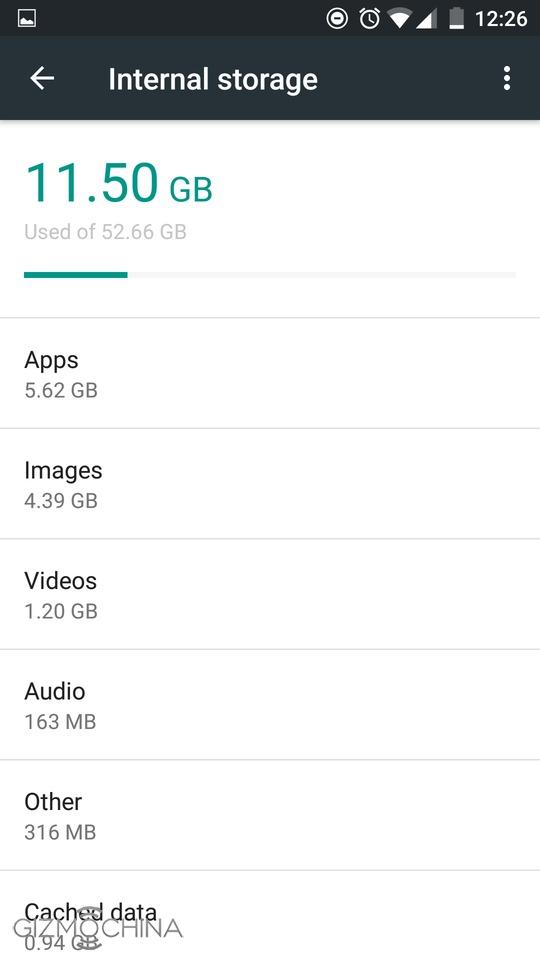Select the Videos storage item
Image resolution: width=540 pixels, height=960 pixels.
click(x=270, y=594)
